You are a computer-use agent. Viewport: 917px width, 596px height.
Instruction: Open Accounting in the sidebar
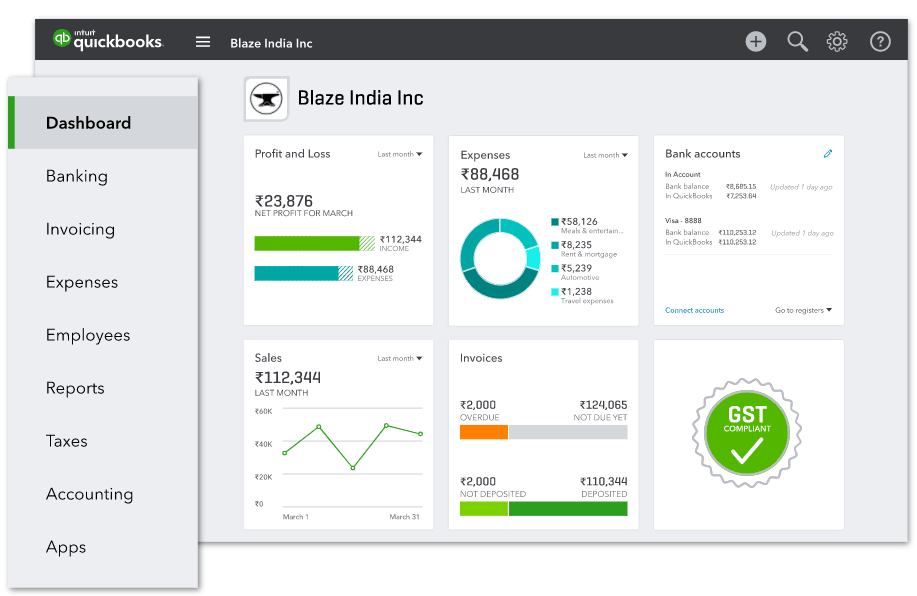click(x=89, y=494)
